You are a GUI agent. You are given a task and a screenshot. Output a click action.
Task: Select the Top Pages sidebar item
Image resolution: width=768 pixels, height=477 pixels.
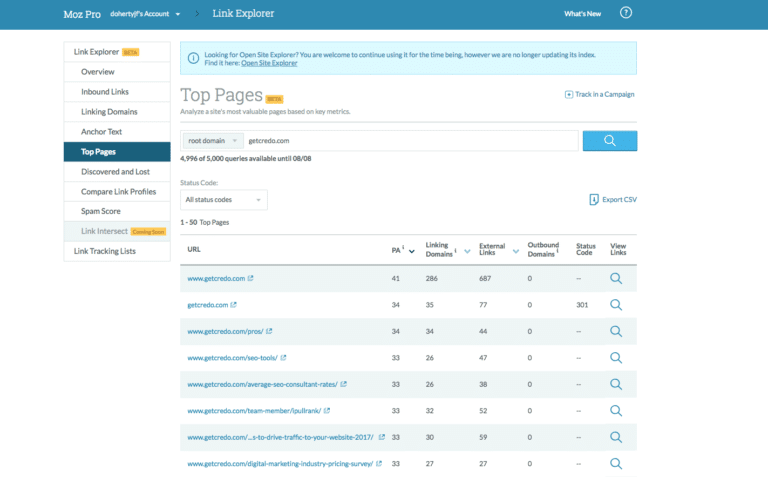pyautogui.click(x=117, y=152)
